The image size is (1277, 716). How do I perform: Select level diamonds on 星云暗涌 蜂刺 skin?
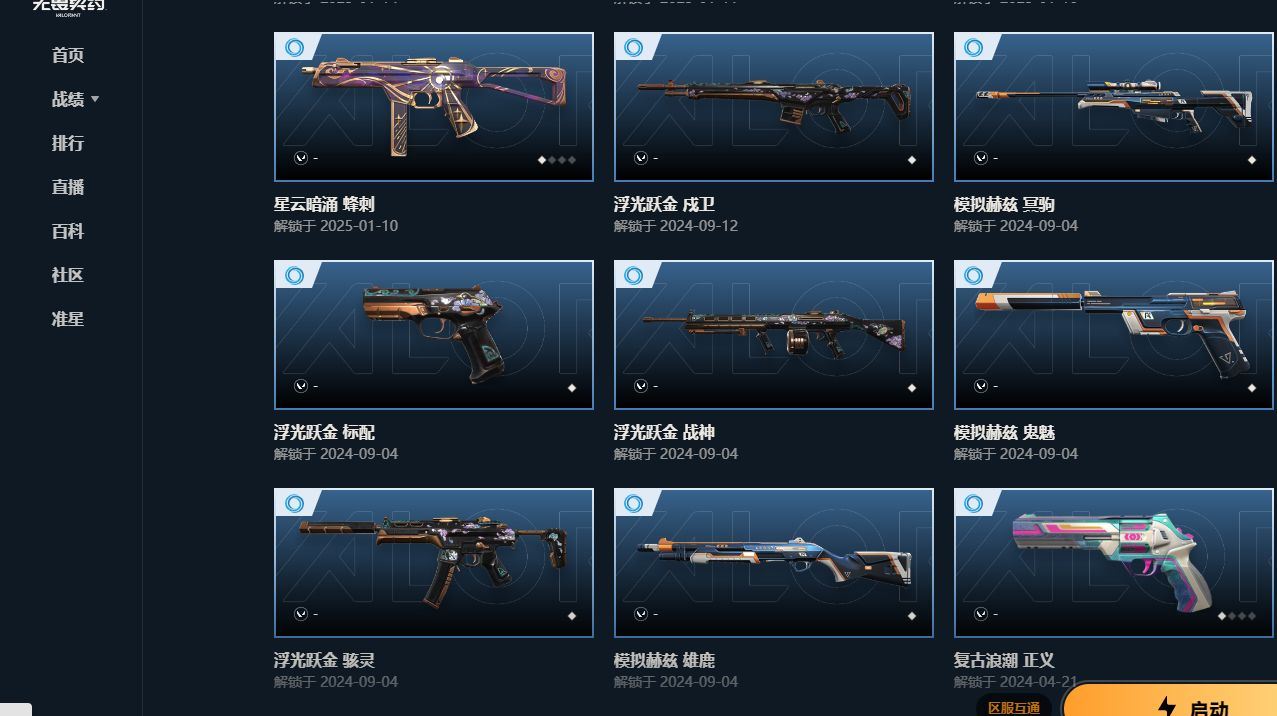click(557, 159)
